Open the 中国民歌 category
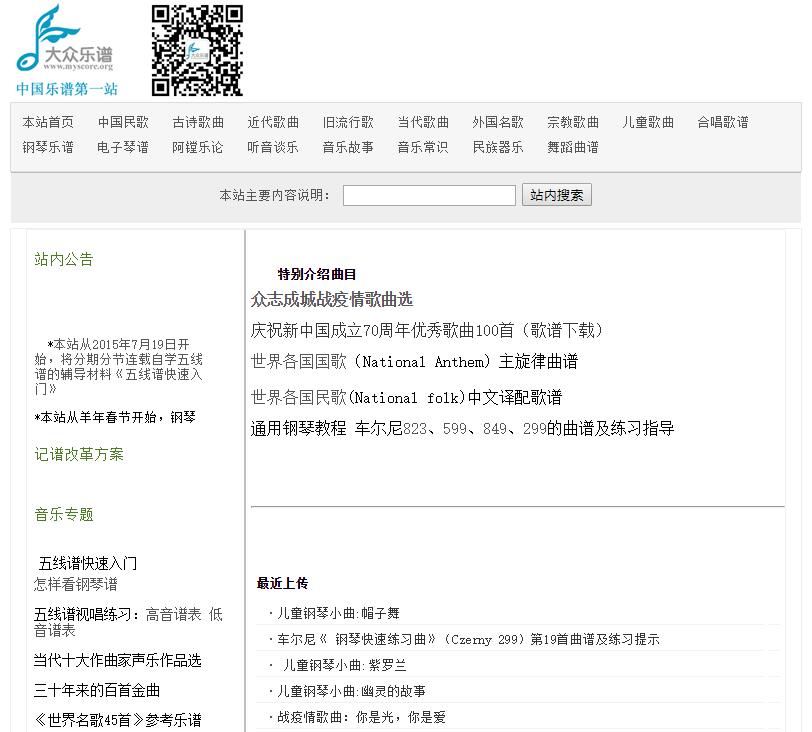The image size is (812, 732). pos(123,122)
